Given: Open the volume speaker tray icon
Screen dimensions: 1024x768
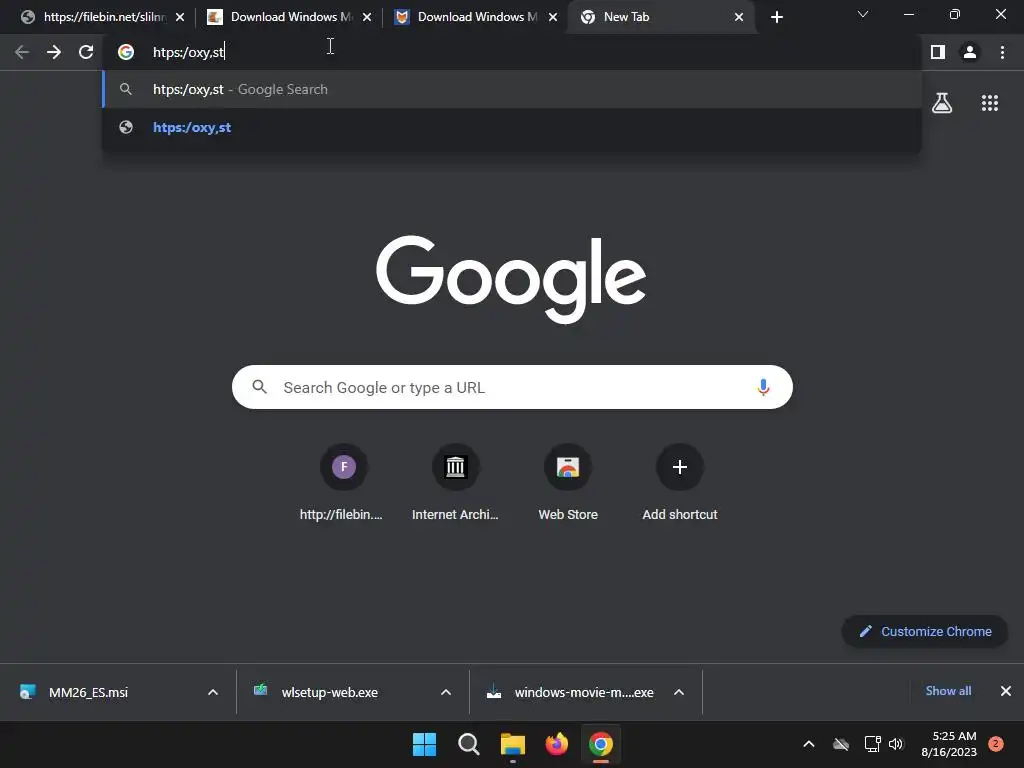Looking at the screenshot, I should 896,744.
